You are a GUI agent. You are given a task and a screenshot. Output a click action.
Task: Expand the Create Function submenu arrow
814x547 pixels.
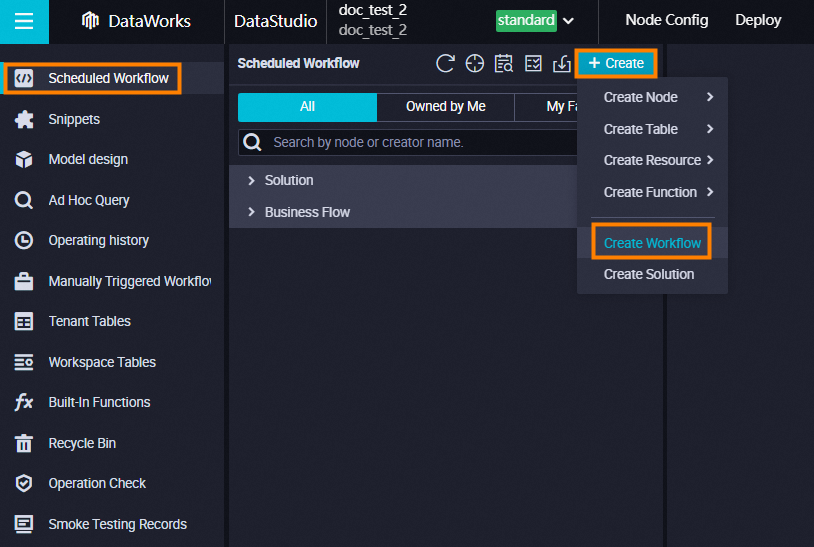[710, 192]
